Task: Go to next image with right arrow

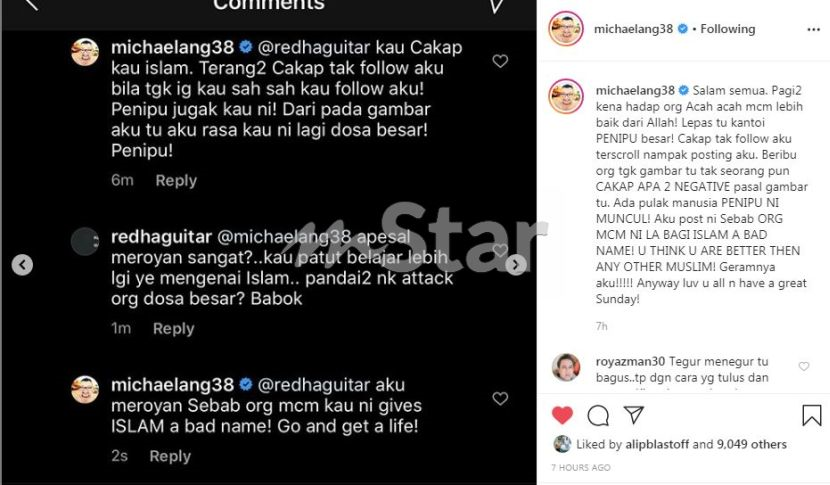Action: [x=516, y=265]
